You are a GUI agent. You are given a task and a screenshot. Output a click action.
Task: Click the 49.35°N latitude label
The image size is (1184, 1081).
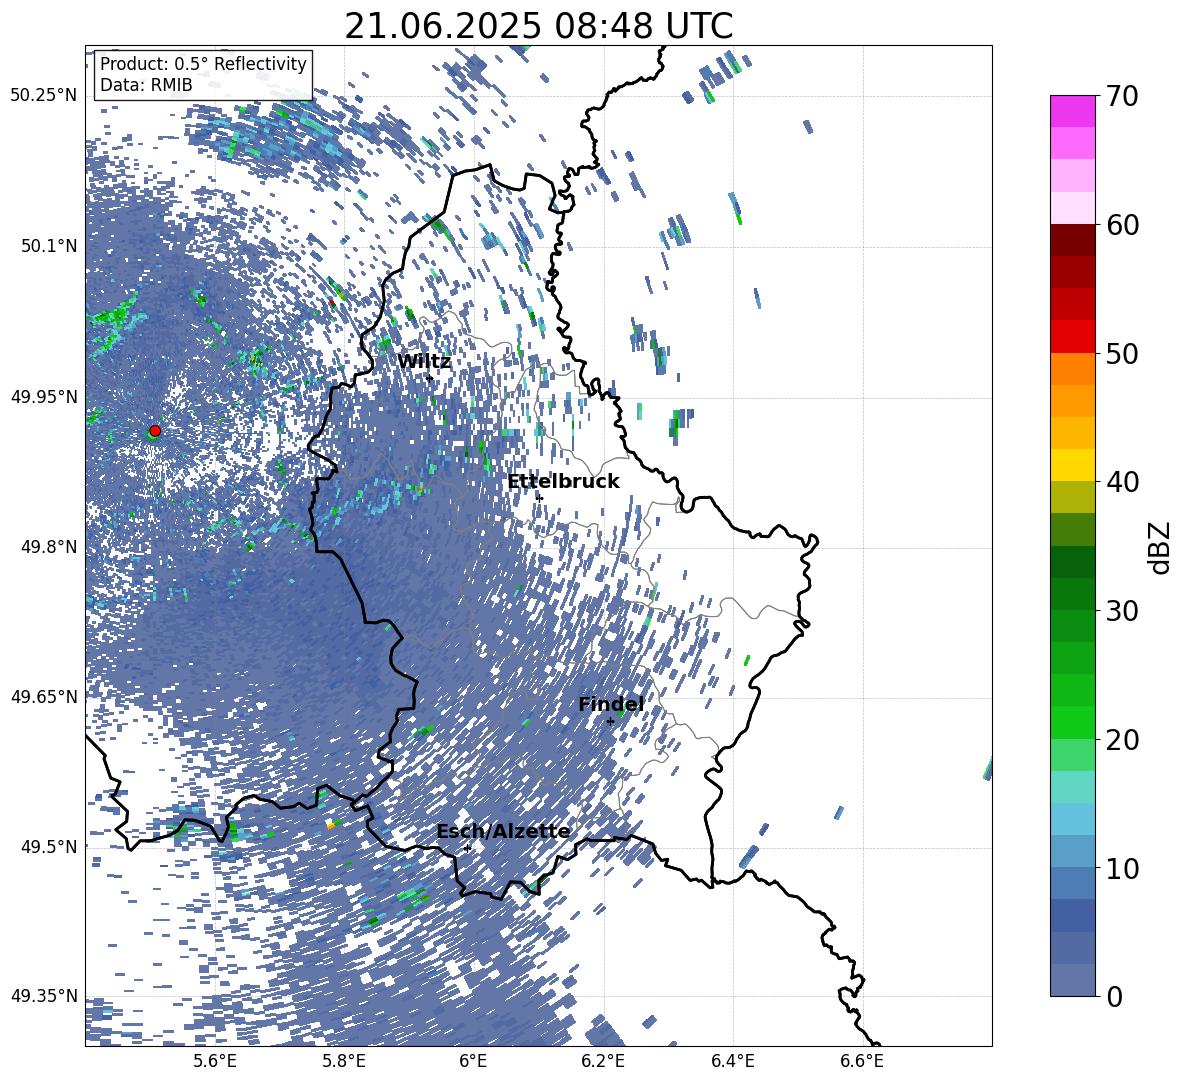44,996
